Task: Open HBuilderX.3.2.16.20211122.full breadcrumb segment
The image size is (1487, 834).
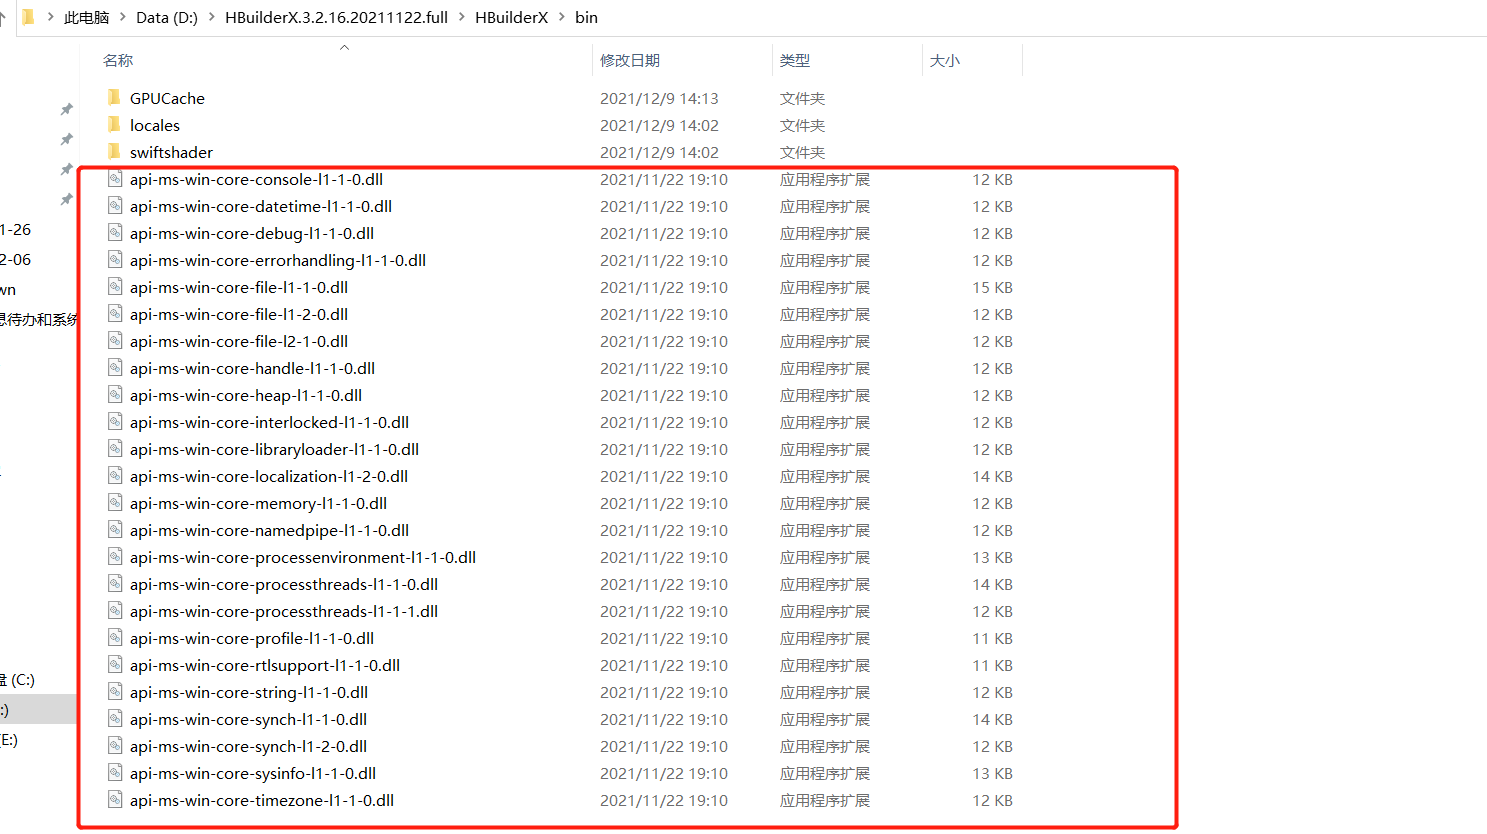Action: pyautogui.click(x=336, y=17)
